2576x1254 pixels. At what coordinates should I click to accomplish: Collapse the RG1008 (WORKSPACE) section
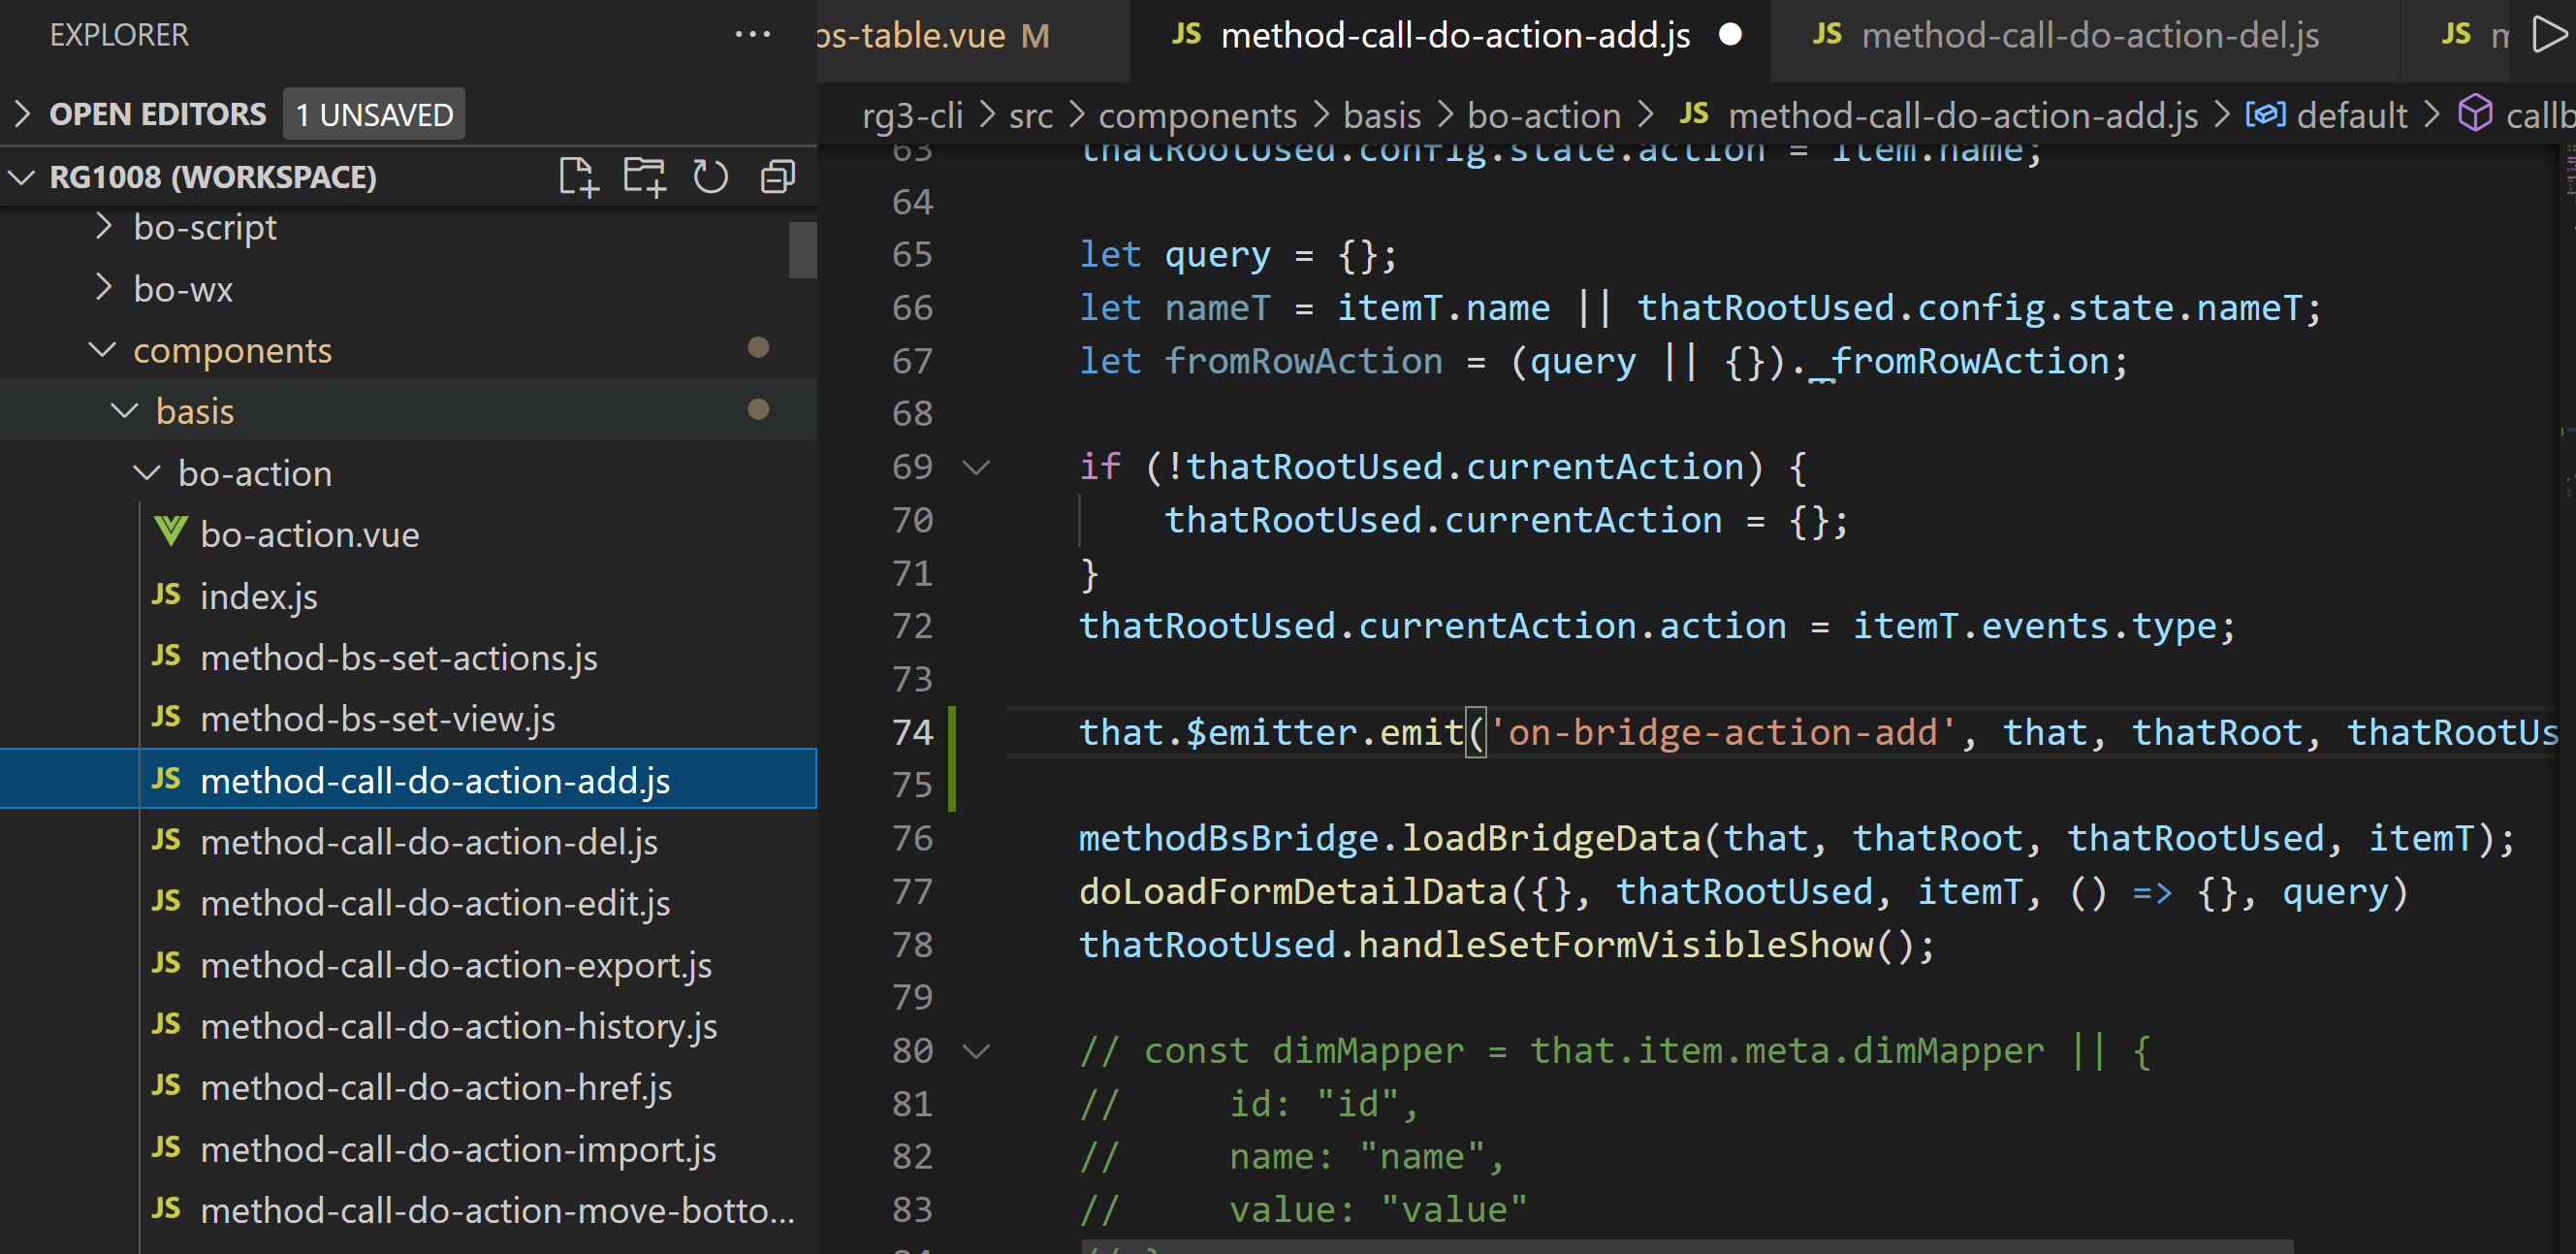point(22,177)
